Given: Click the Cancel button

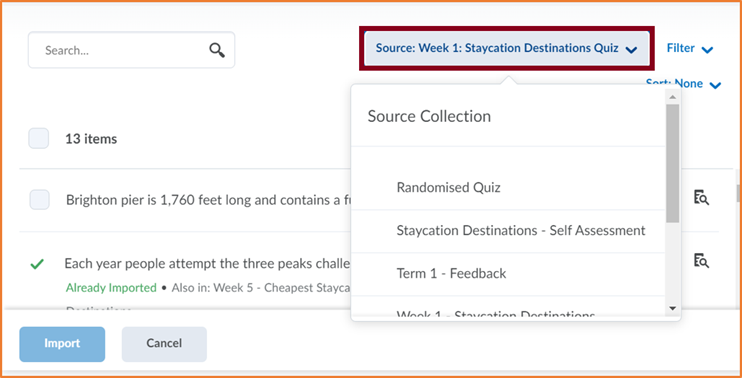Looking at the screenshot, I should [x=164, y=344].
